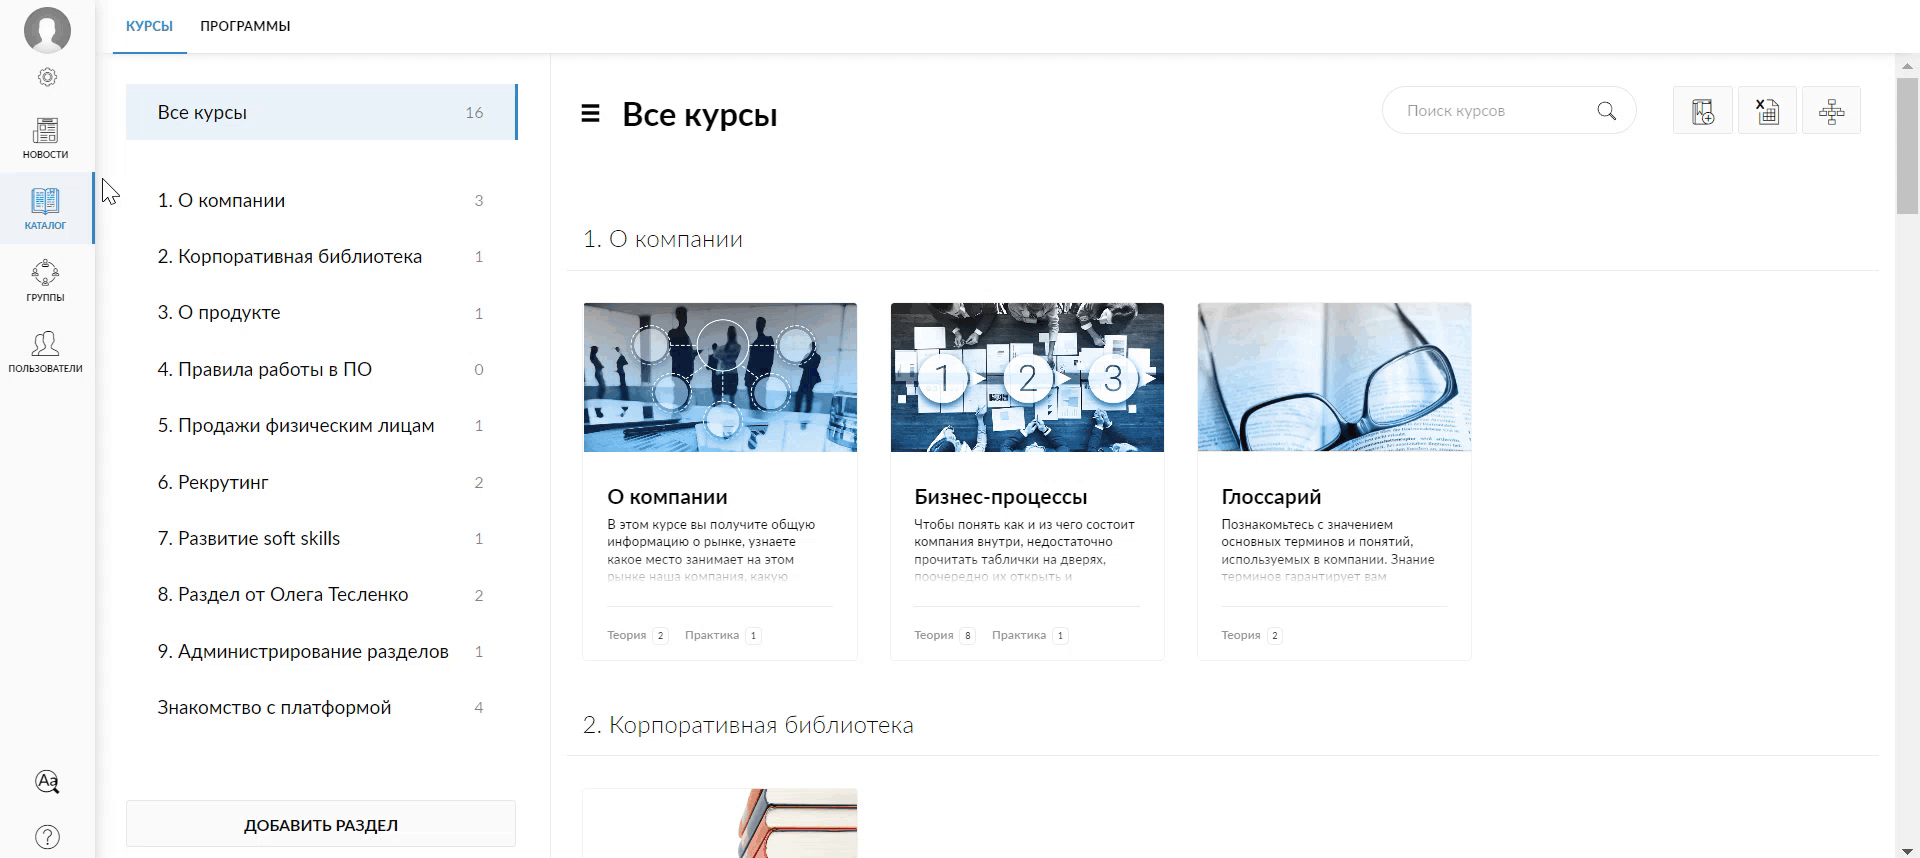Click the Добавить раздел button
Screen dimensions: 1920x858
click(x=321, y=824)
